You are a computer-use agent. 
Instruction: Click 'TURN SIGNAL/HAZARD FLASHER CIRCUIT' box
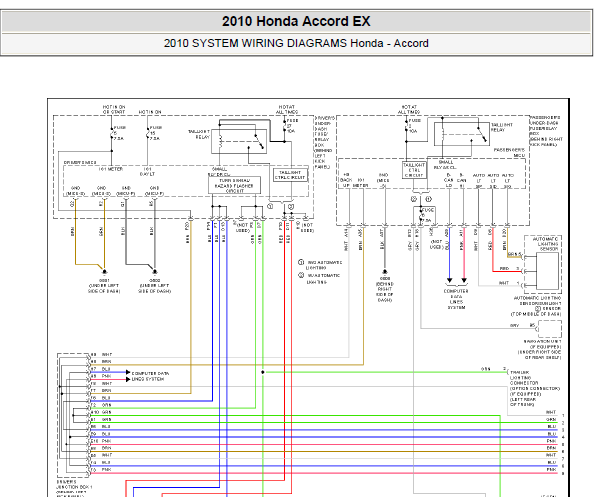[235, 185]
